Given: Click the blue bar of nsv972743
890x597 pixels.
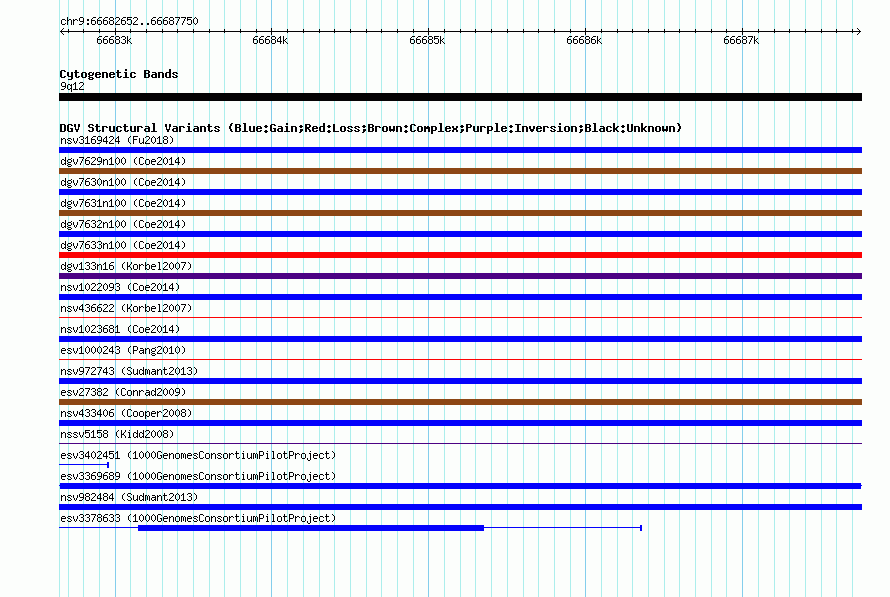Looking at the screenshot, I should tap(460, 381).
